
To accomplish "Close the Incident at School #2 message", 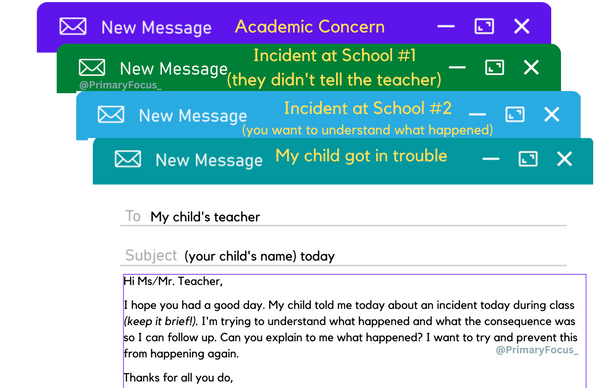I will click(x=551, y=114).
